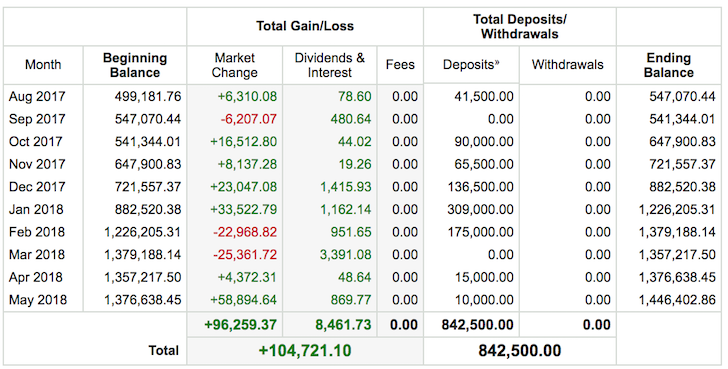728x369 pixels.
Task: Click market change subtotal +96,259.37
Action: (240, 325)
